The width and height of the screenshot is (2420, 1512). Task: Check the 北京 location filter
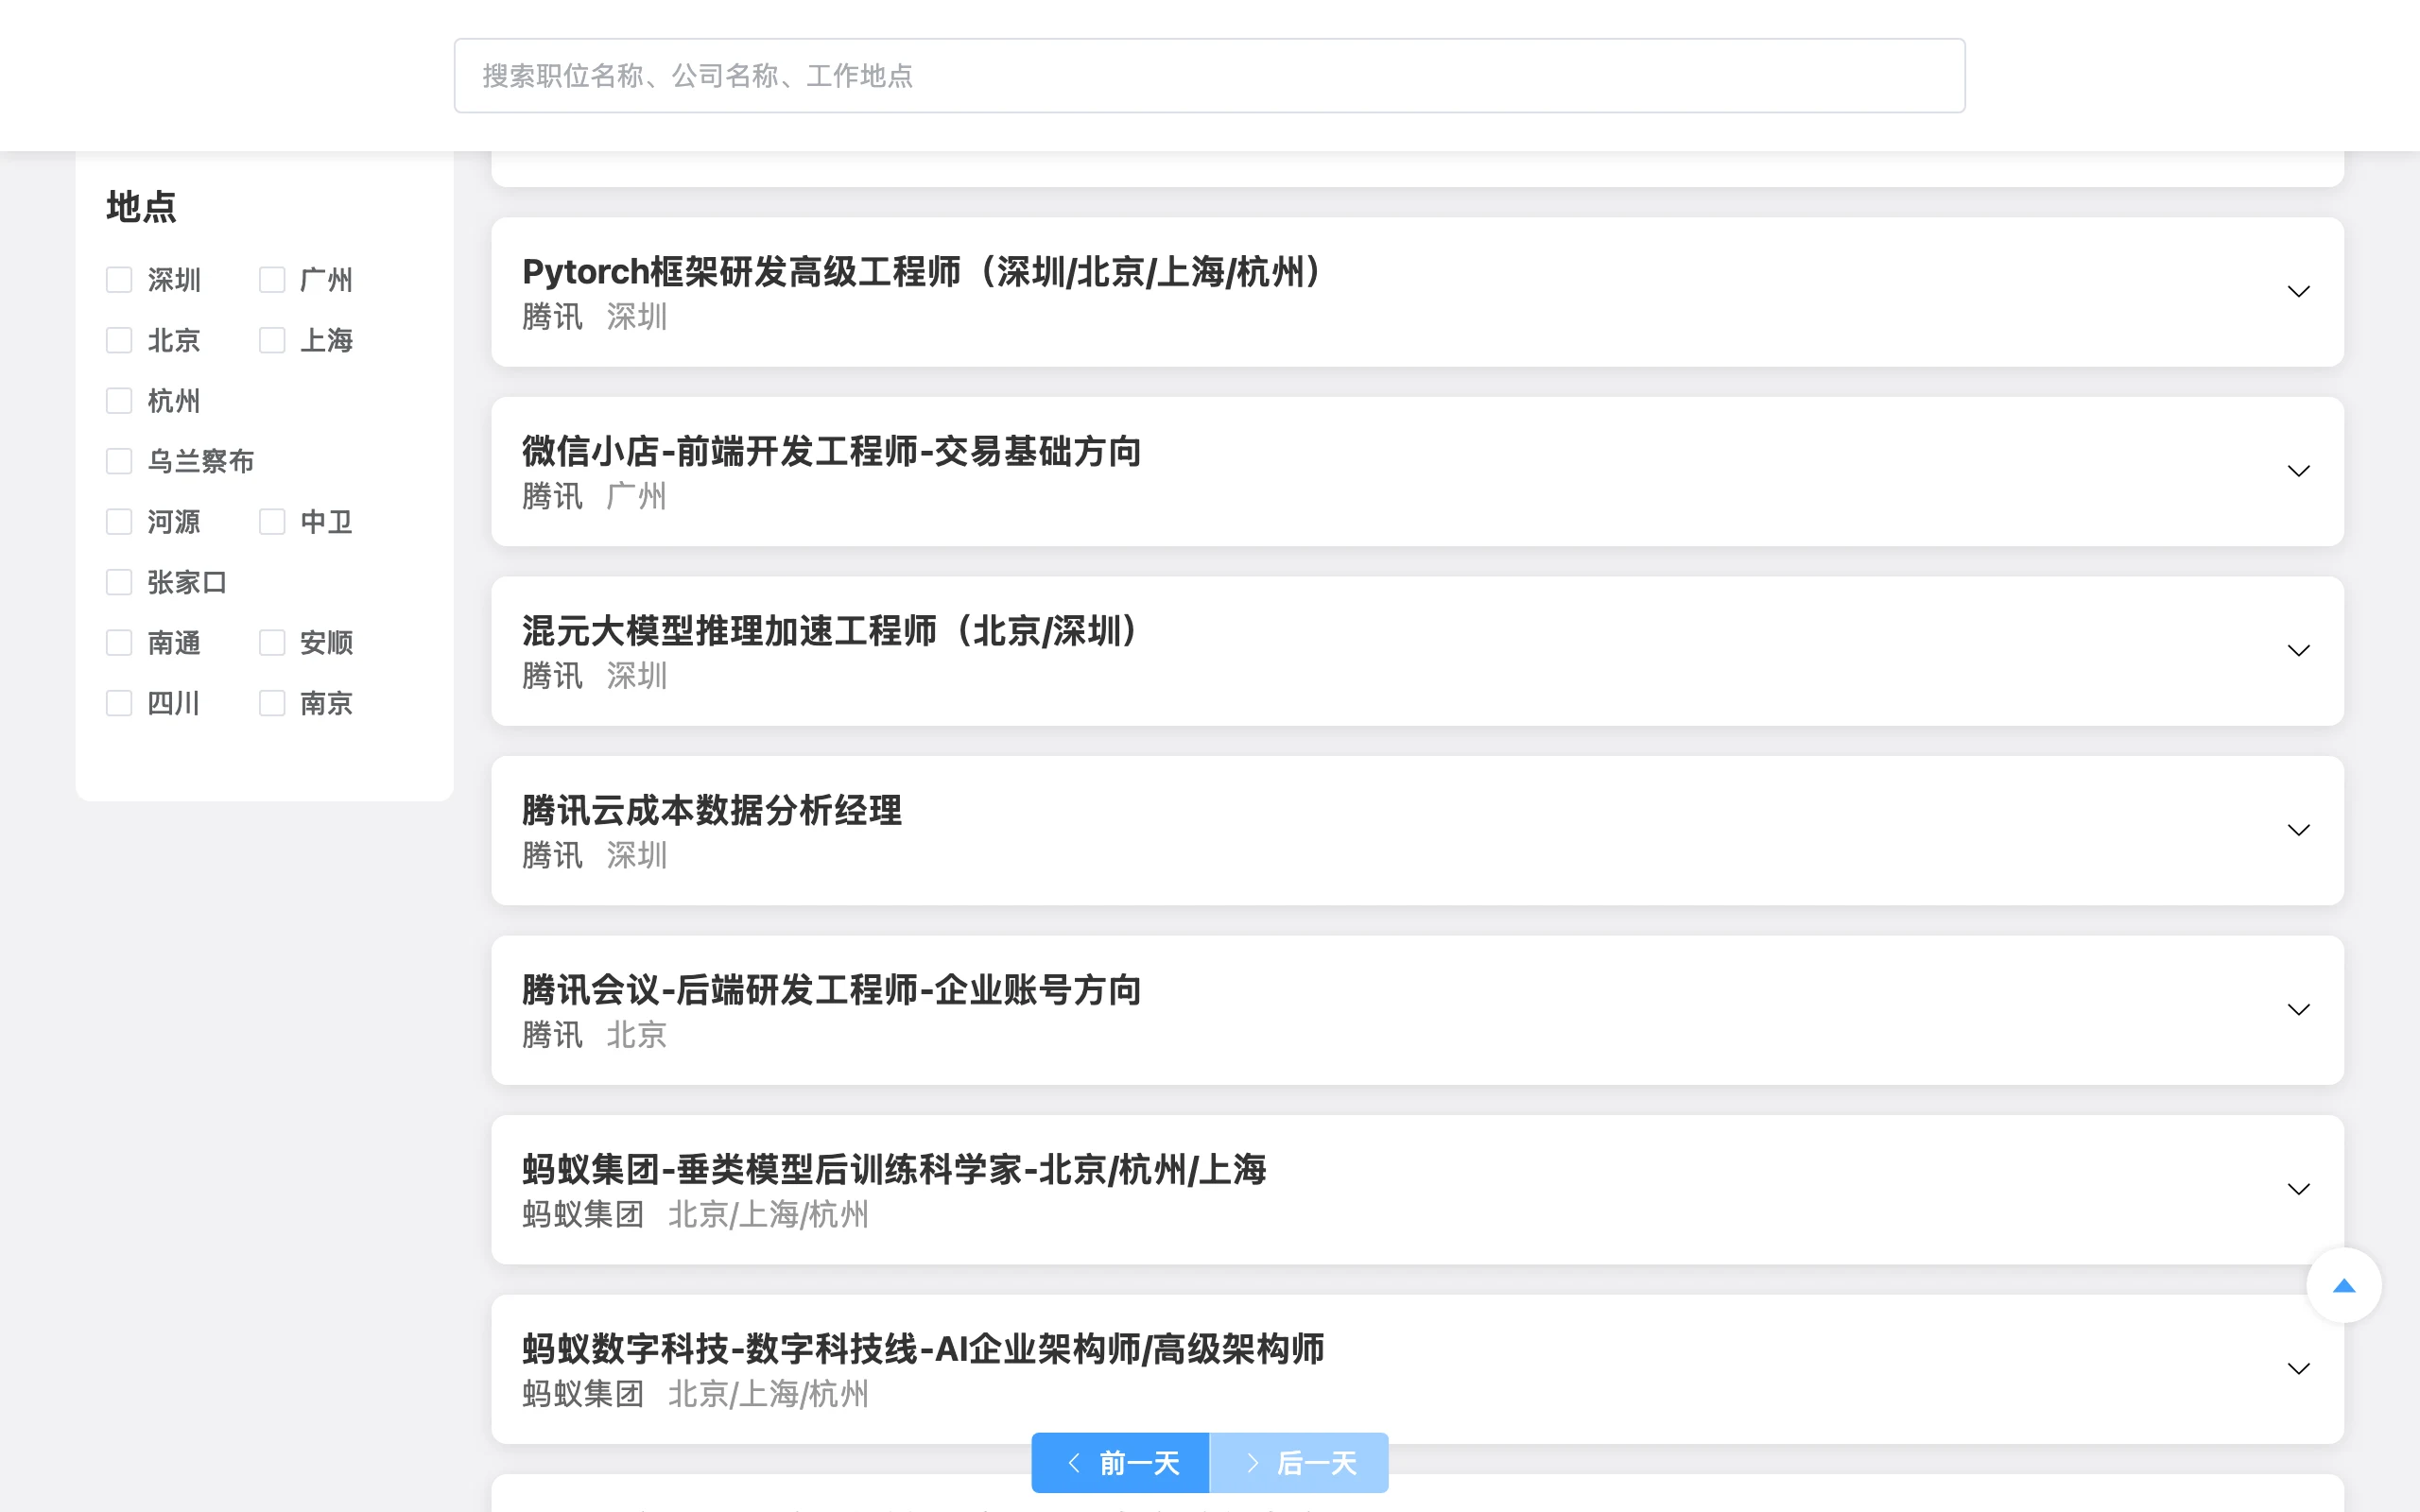click(x=119, y=340)
